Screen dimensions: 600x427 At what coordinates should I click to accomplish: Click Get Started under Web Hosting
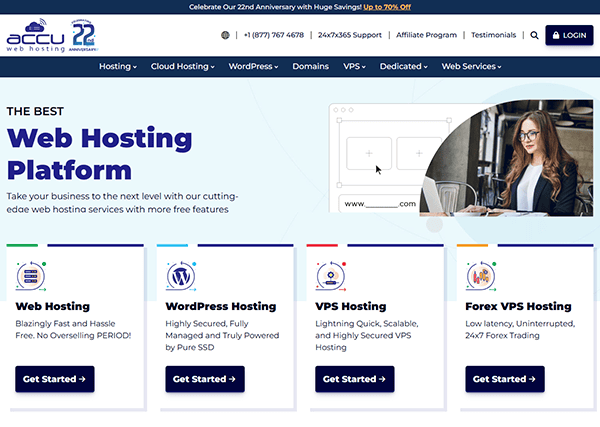(x=55, y=379)
